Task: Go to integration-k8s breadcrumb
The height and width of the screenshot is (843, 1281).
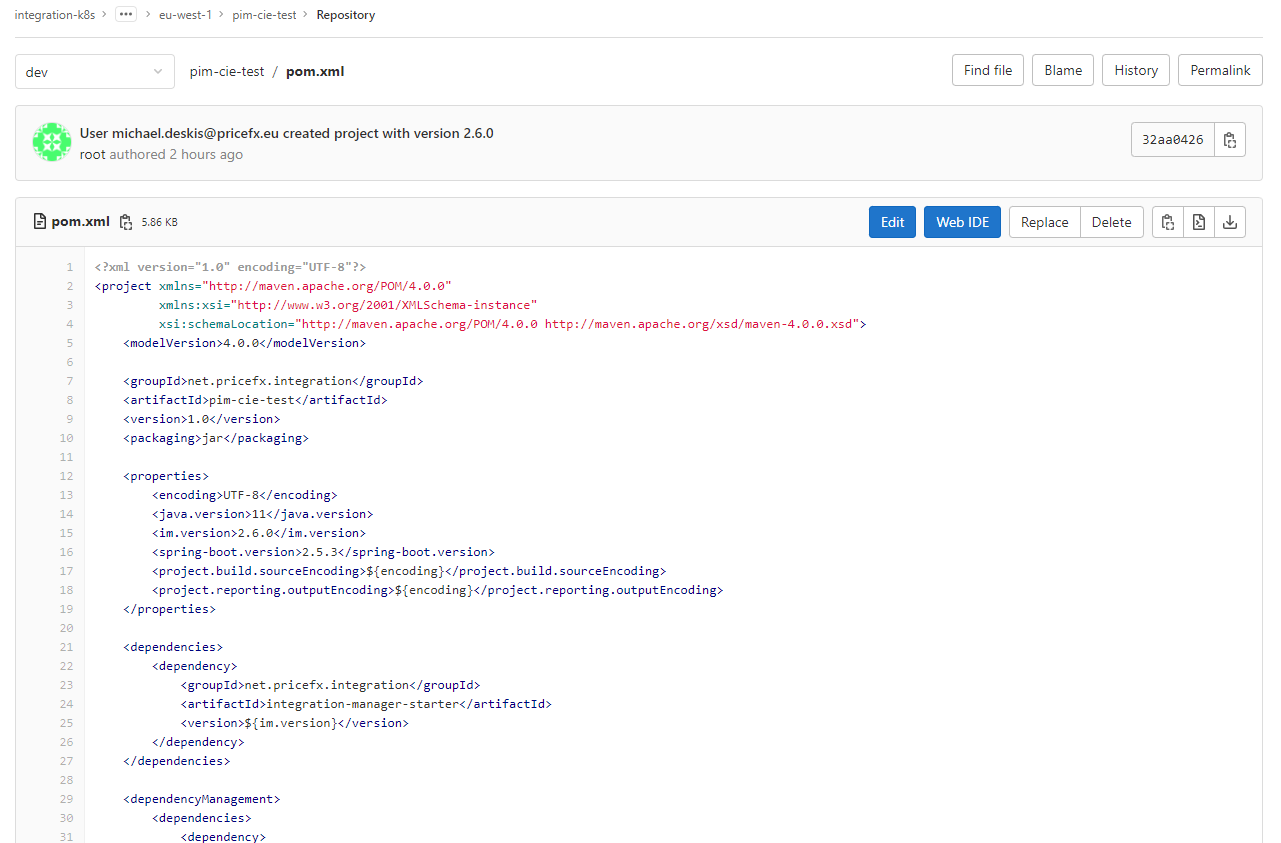Action: coord(55,15)
